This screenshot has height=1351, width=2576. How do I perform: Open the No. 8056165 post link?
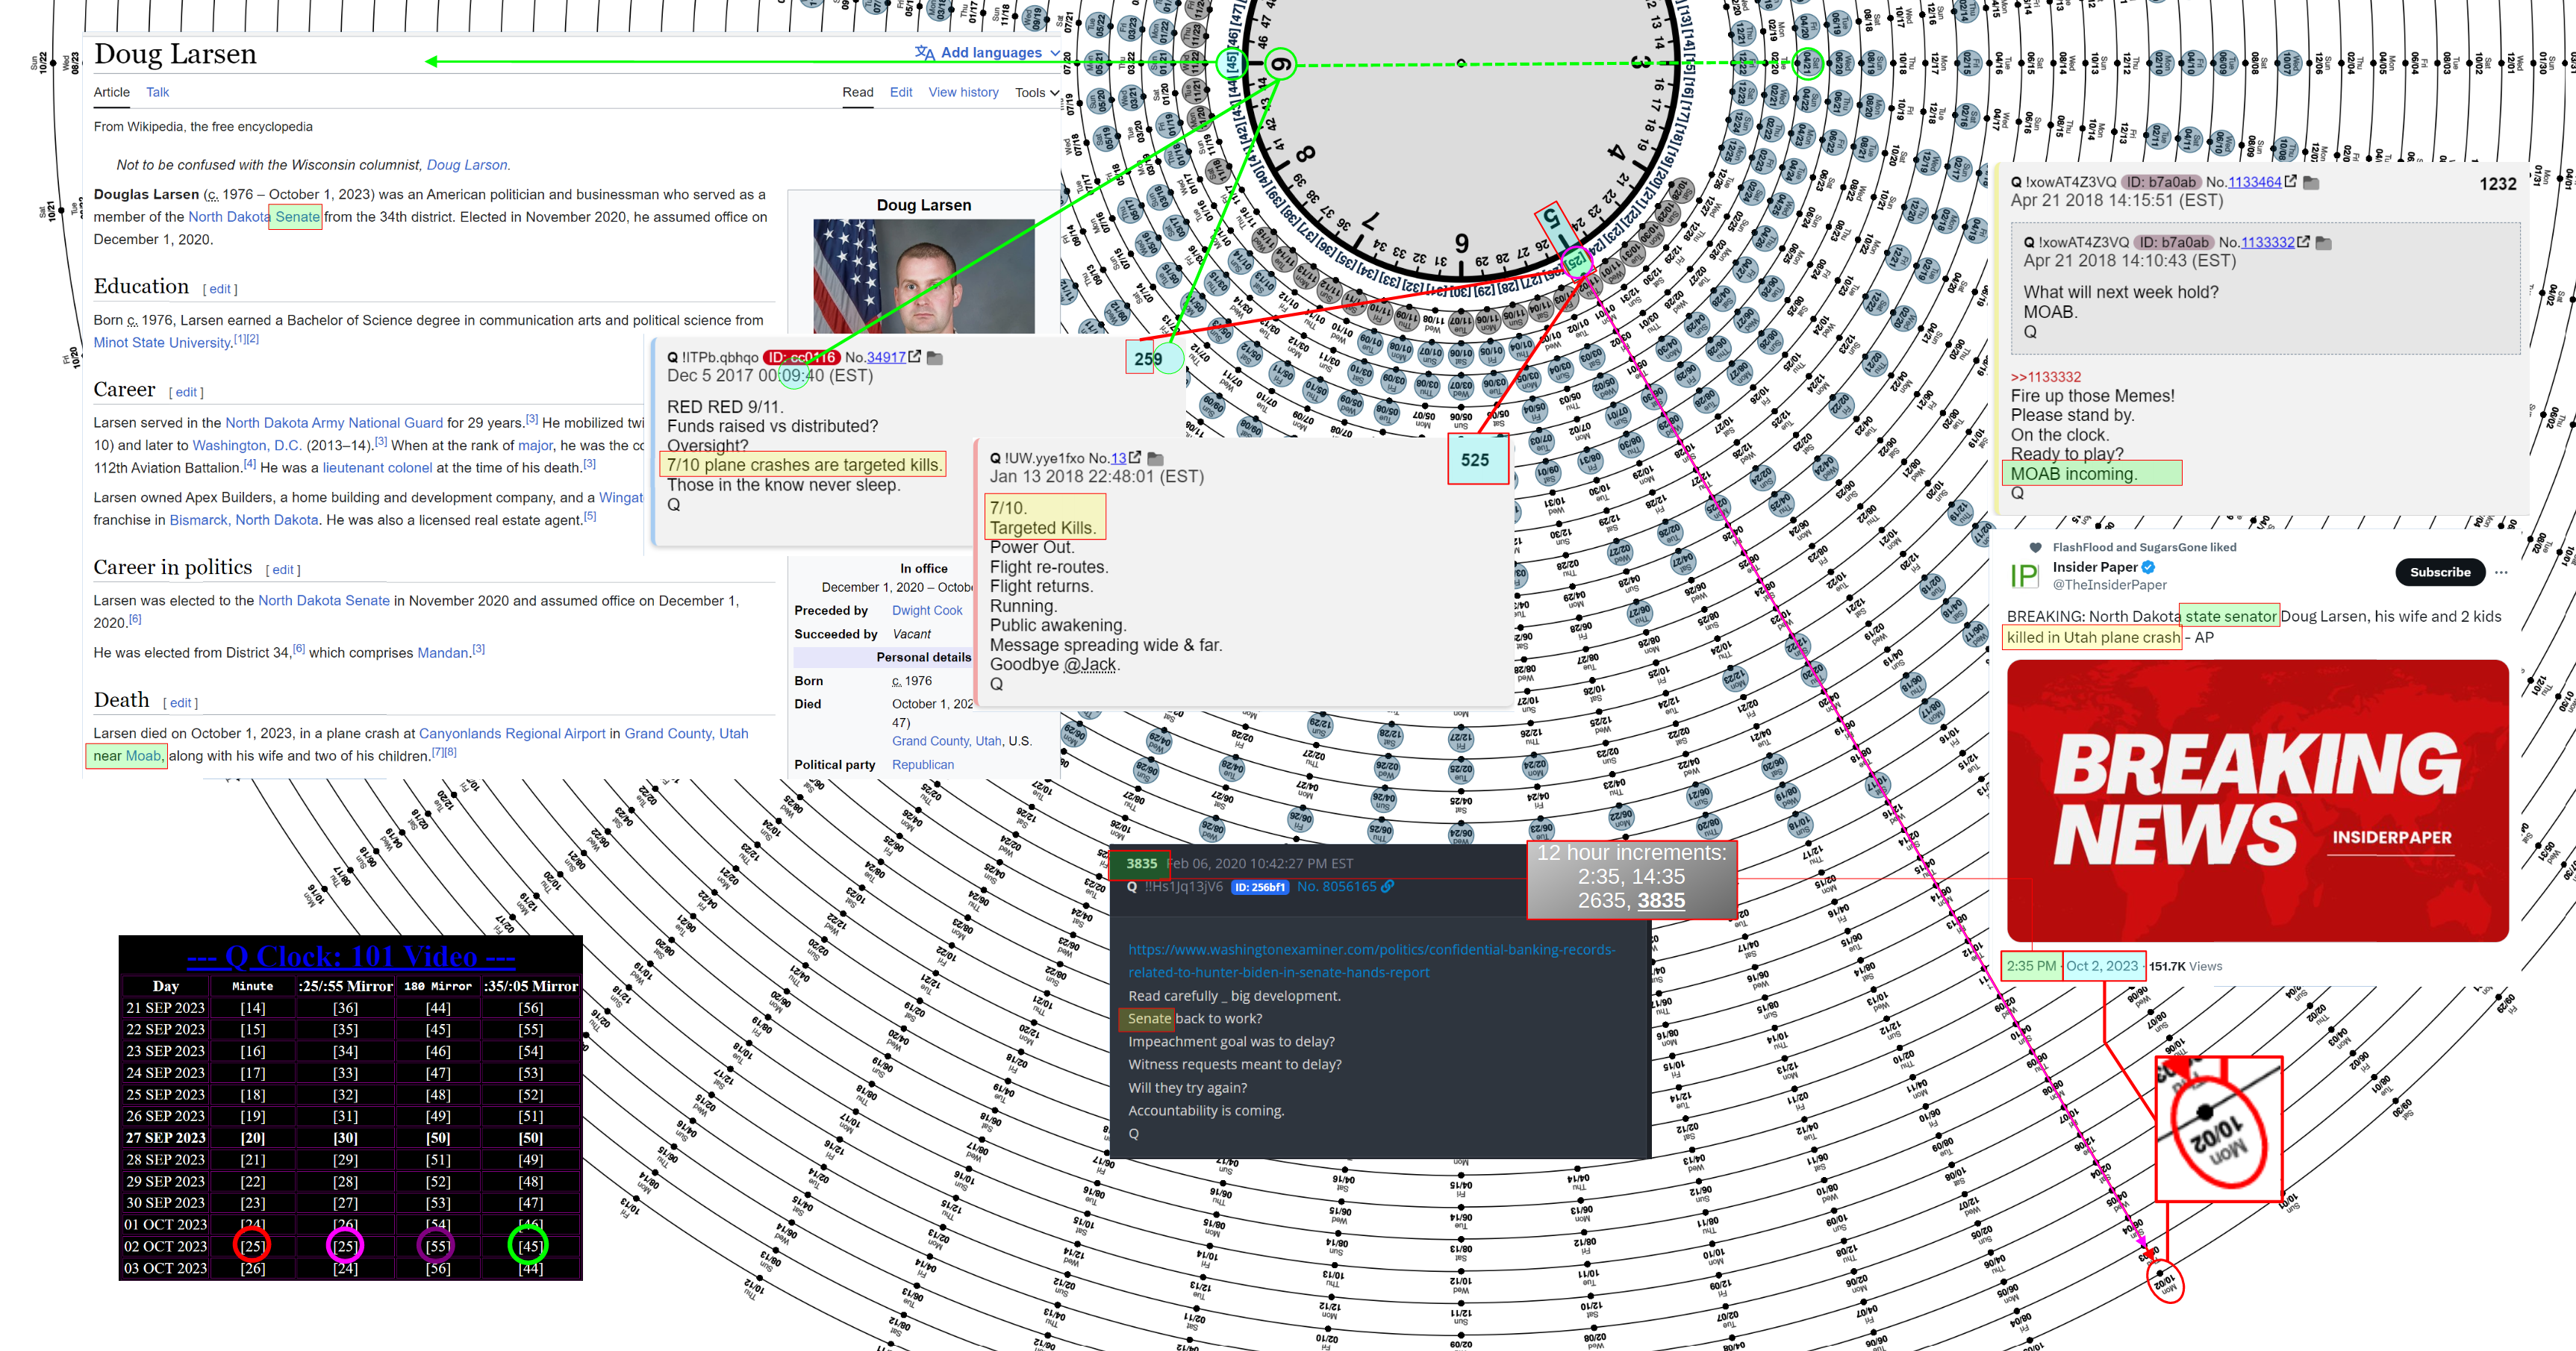1336,886
